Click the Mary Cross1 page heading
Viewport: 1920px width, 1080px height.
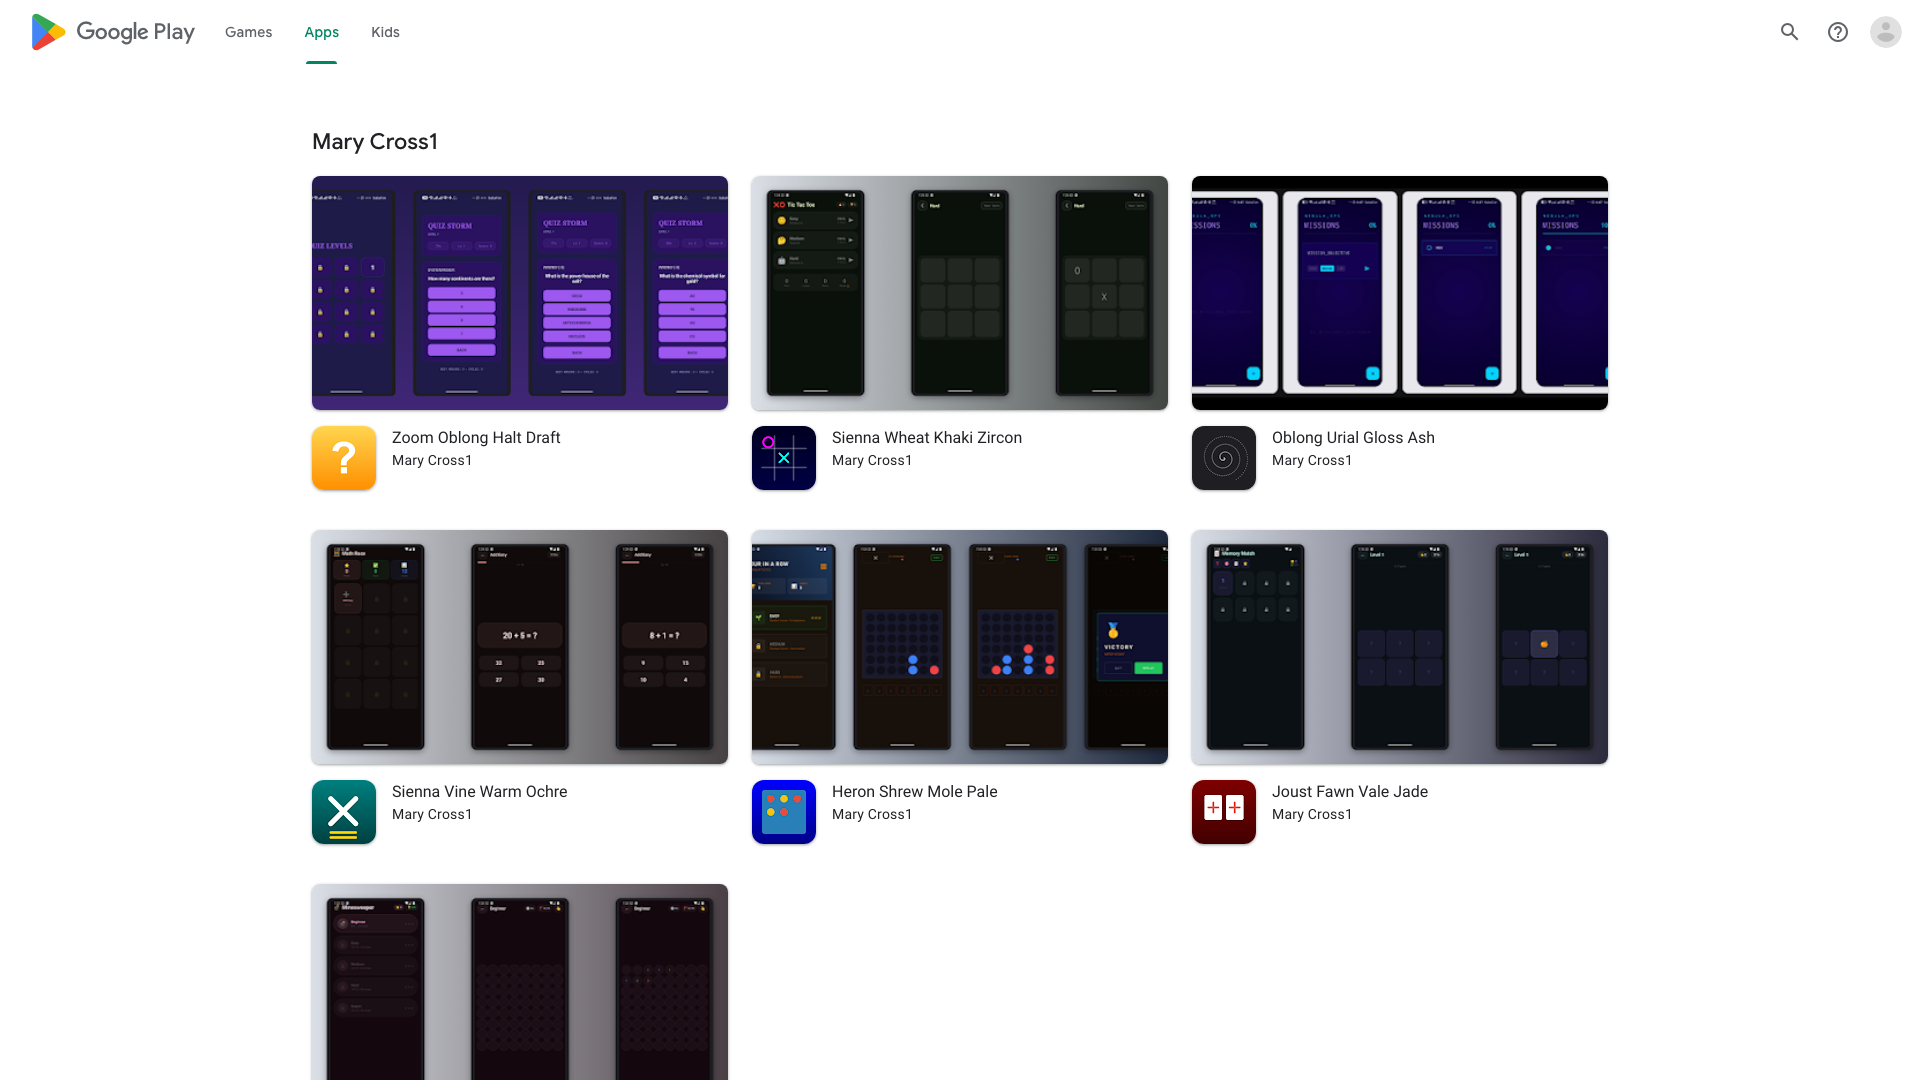coord(375,142)
